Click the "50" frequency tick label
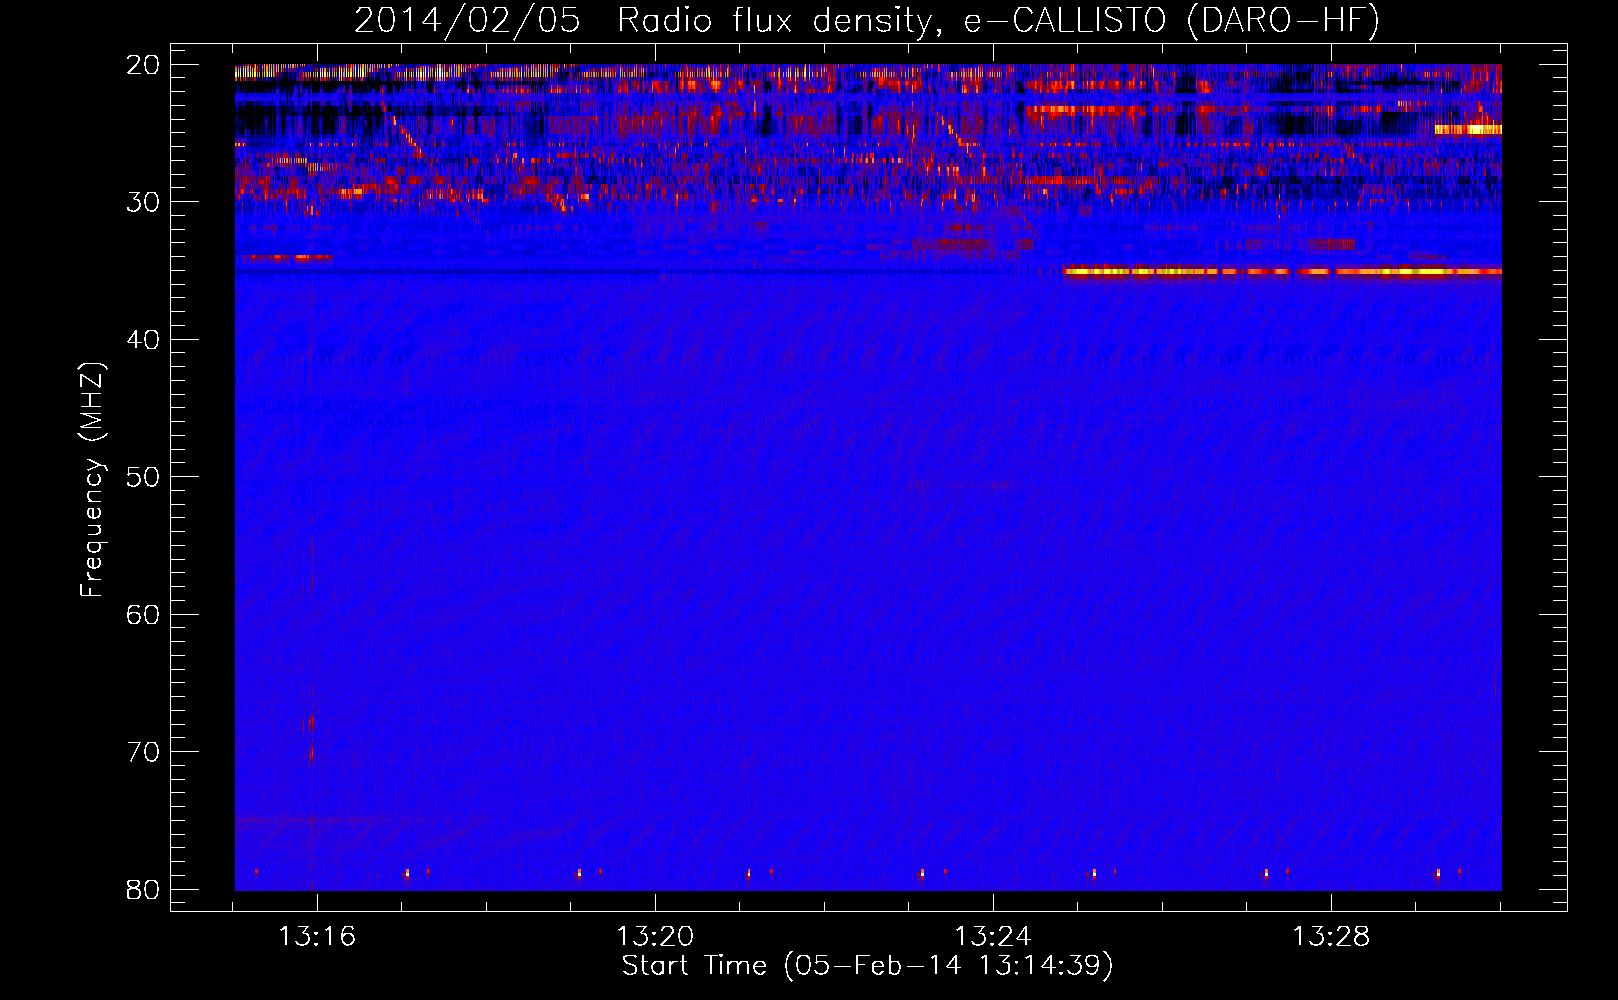Viewport: 1618px width, 1000px height. (143, 477)
